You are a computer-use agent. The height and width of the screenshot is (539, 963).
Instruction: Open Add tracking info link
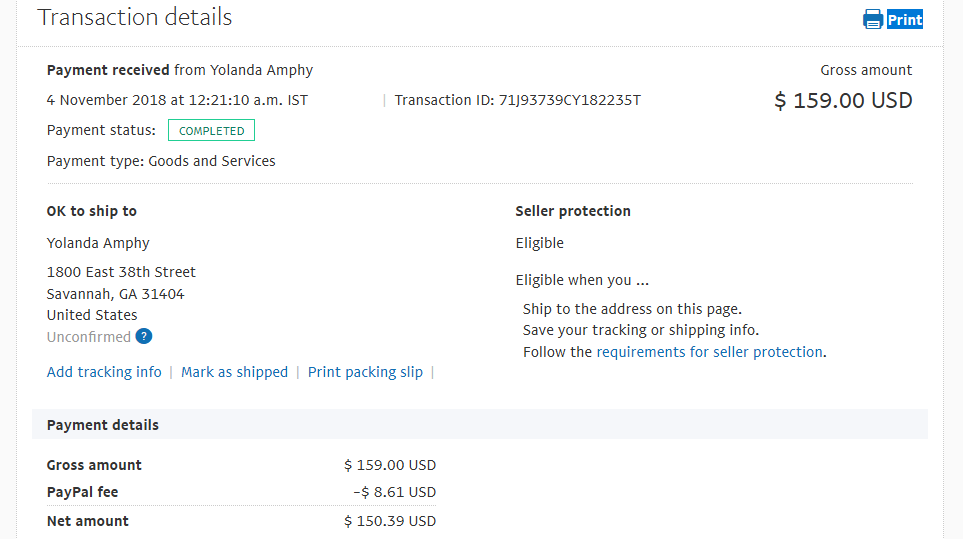(104, 372)
